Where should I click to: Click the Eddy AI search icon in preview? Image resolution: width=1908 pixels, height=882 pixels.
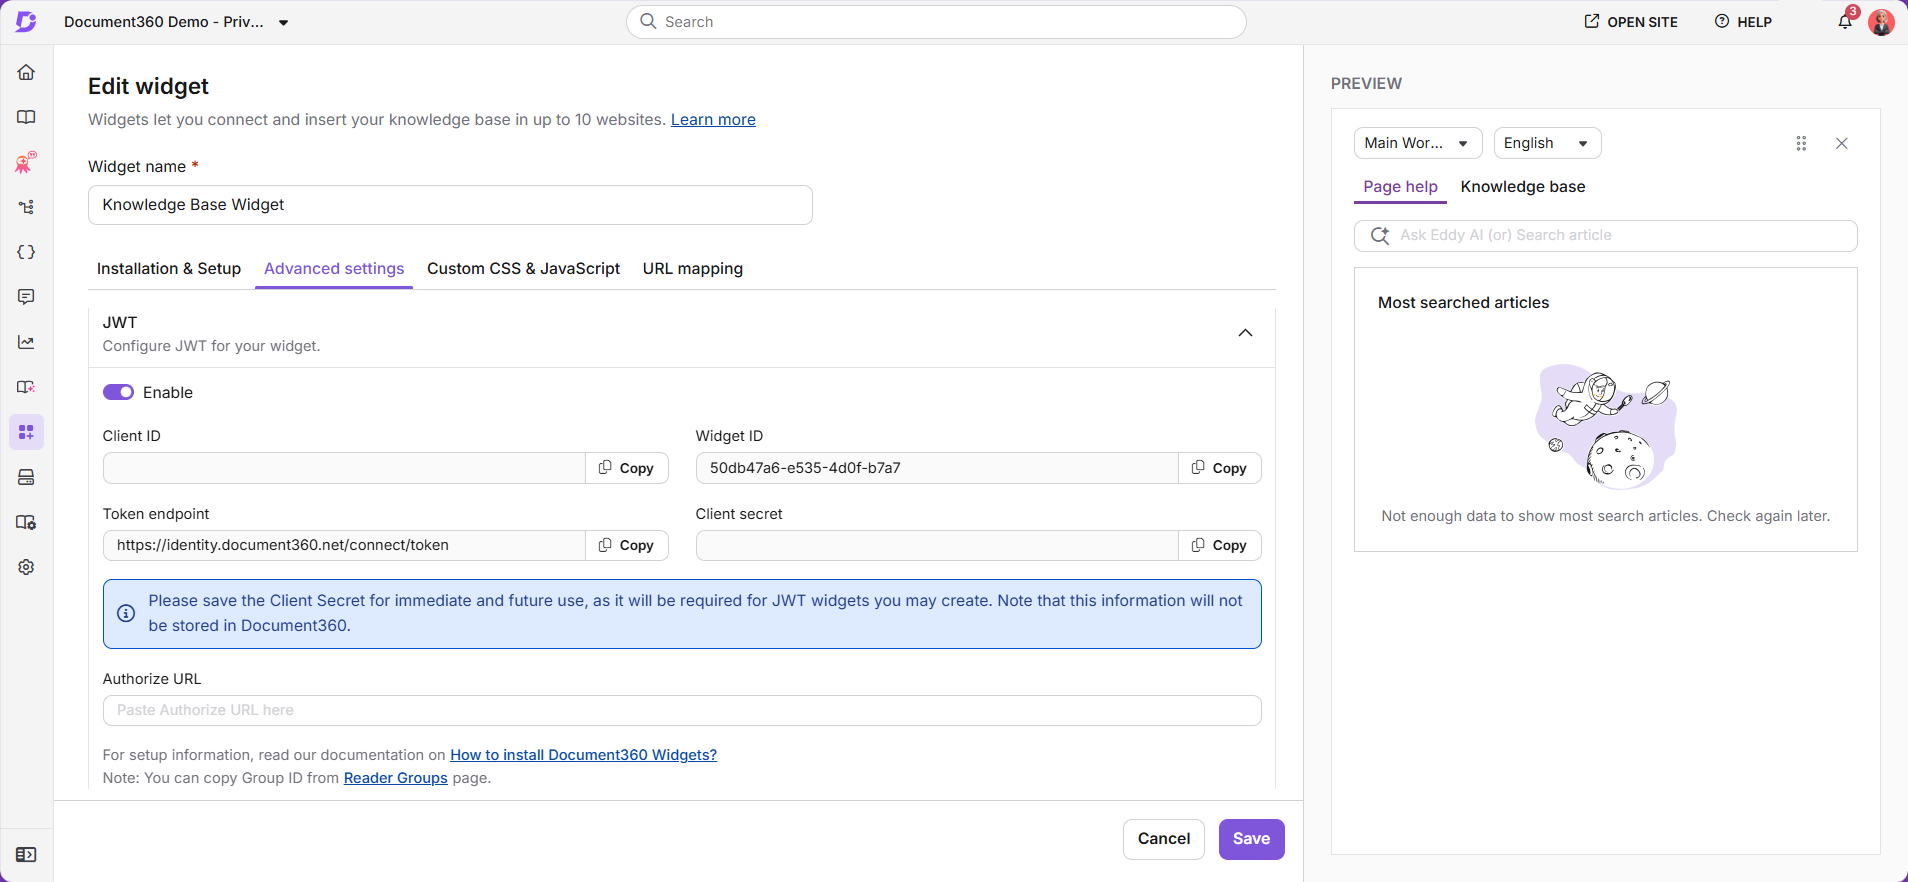click(x=1380, y=235)
